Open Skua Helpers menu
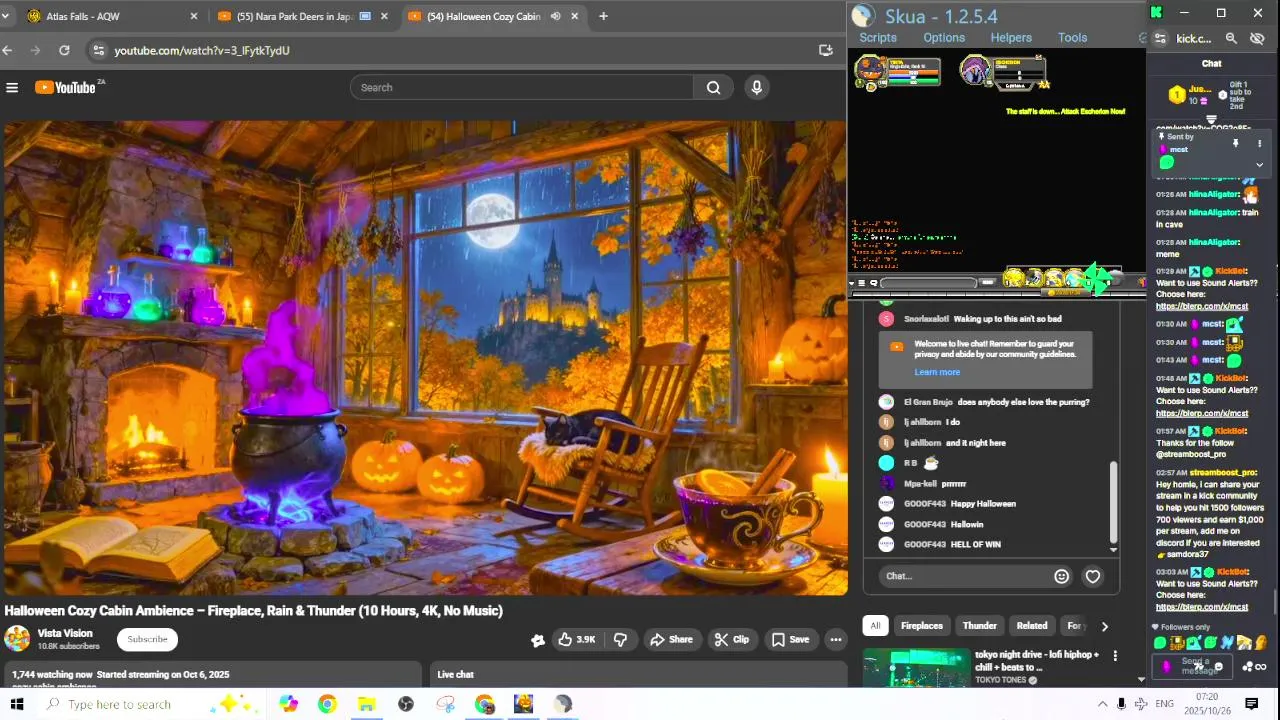The width and height of the screenshot is (1280, 720). (1011, 37)
